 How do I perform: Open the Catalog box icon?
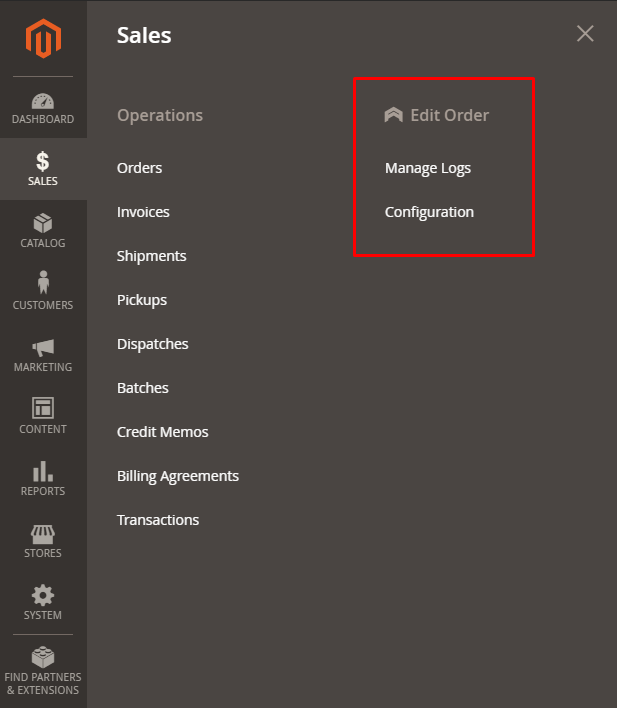pyautogui.click(x=43, y=223)
